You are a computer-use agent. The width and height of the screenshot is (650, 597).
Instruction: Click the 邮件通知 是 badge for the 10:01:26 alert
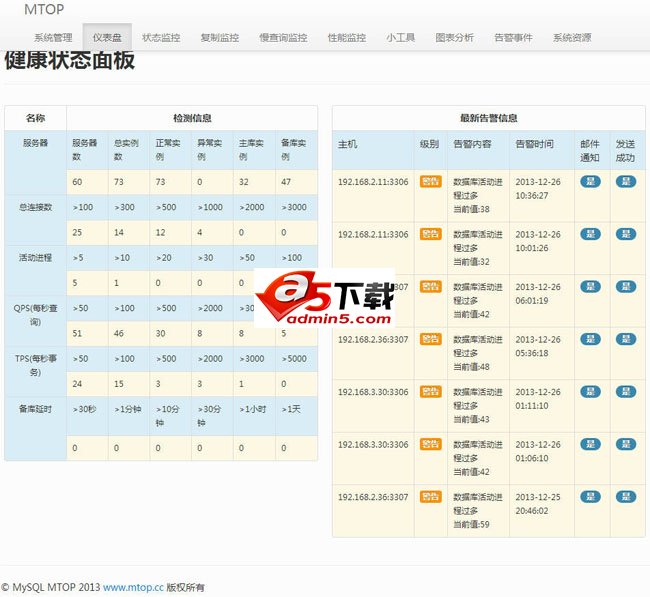[x=590, y=234]
